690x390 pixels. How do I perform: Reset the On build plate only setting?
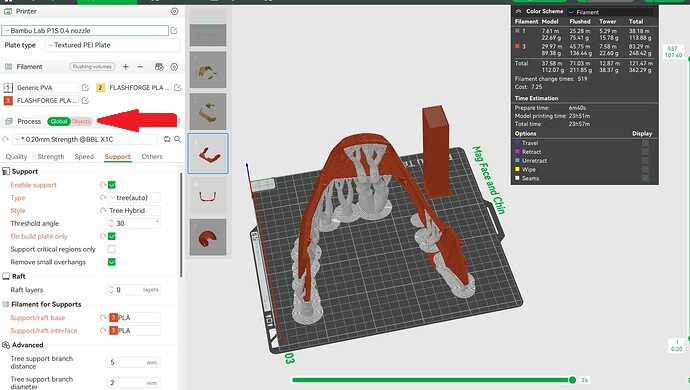pyautogui.click(x=103, y=236)
